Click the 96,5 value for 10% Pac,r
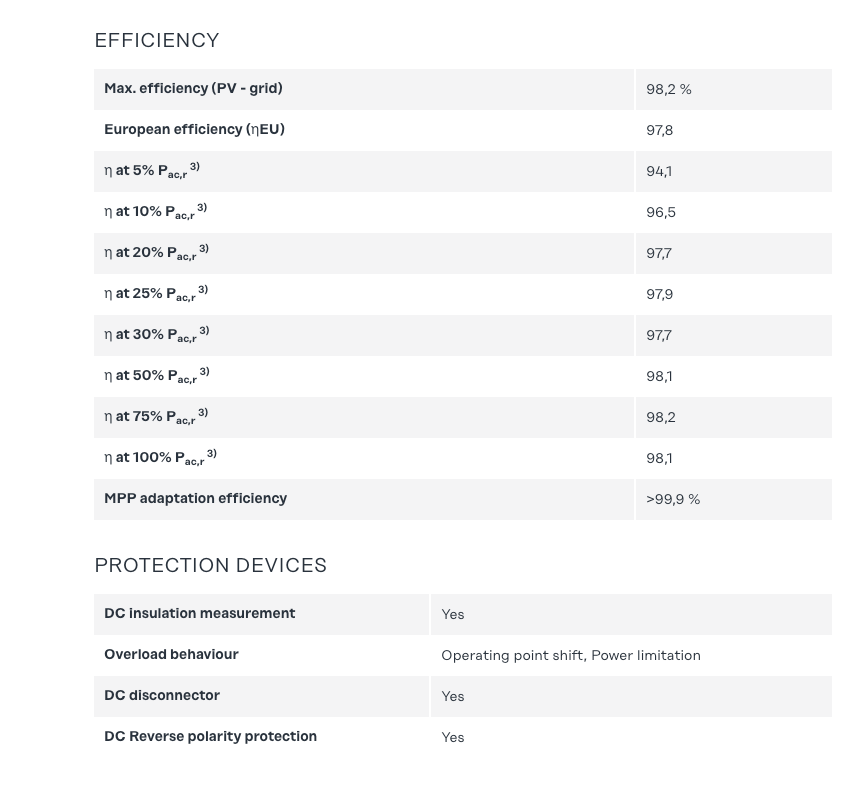This screenshot has height=793, width=867. (x=660, y=213)
